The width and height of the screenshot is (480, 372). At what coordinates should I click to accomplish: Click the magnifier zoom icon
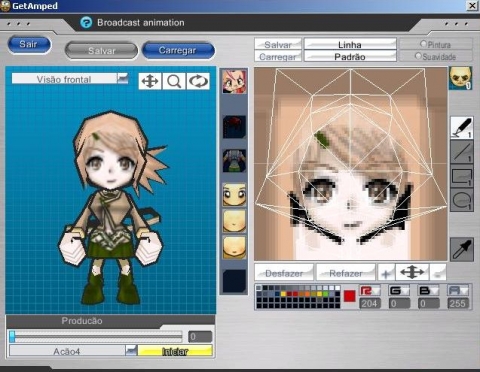(x=174, y=81)
